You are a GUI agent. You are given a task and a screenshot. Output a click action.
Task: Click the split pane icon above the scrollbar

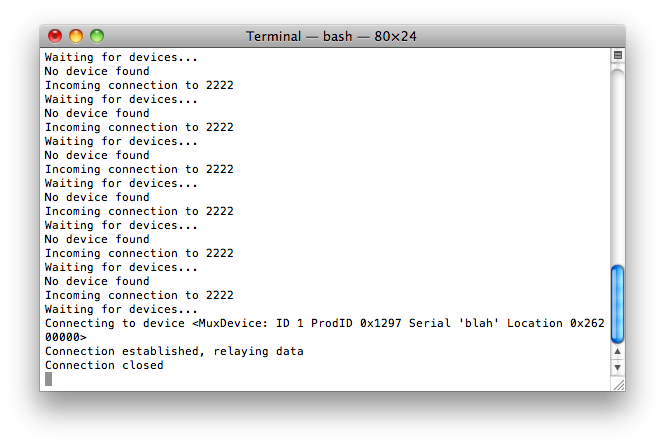click(x=617, y=55)
